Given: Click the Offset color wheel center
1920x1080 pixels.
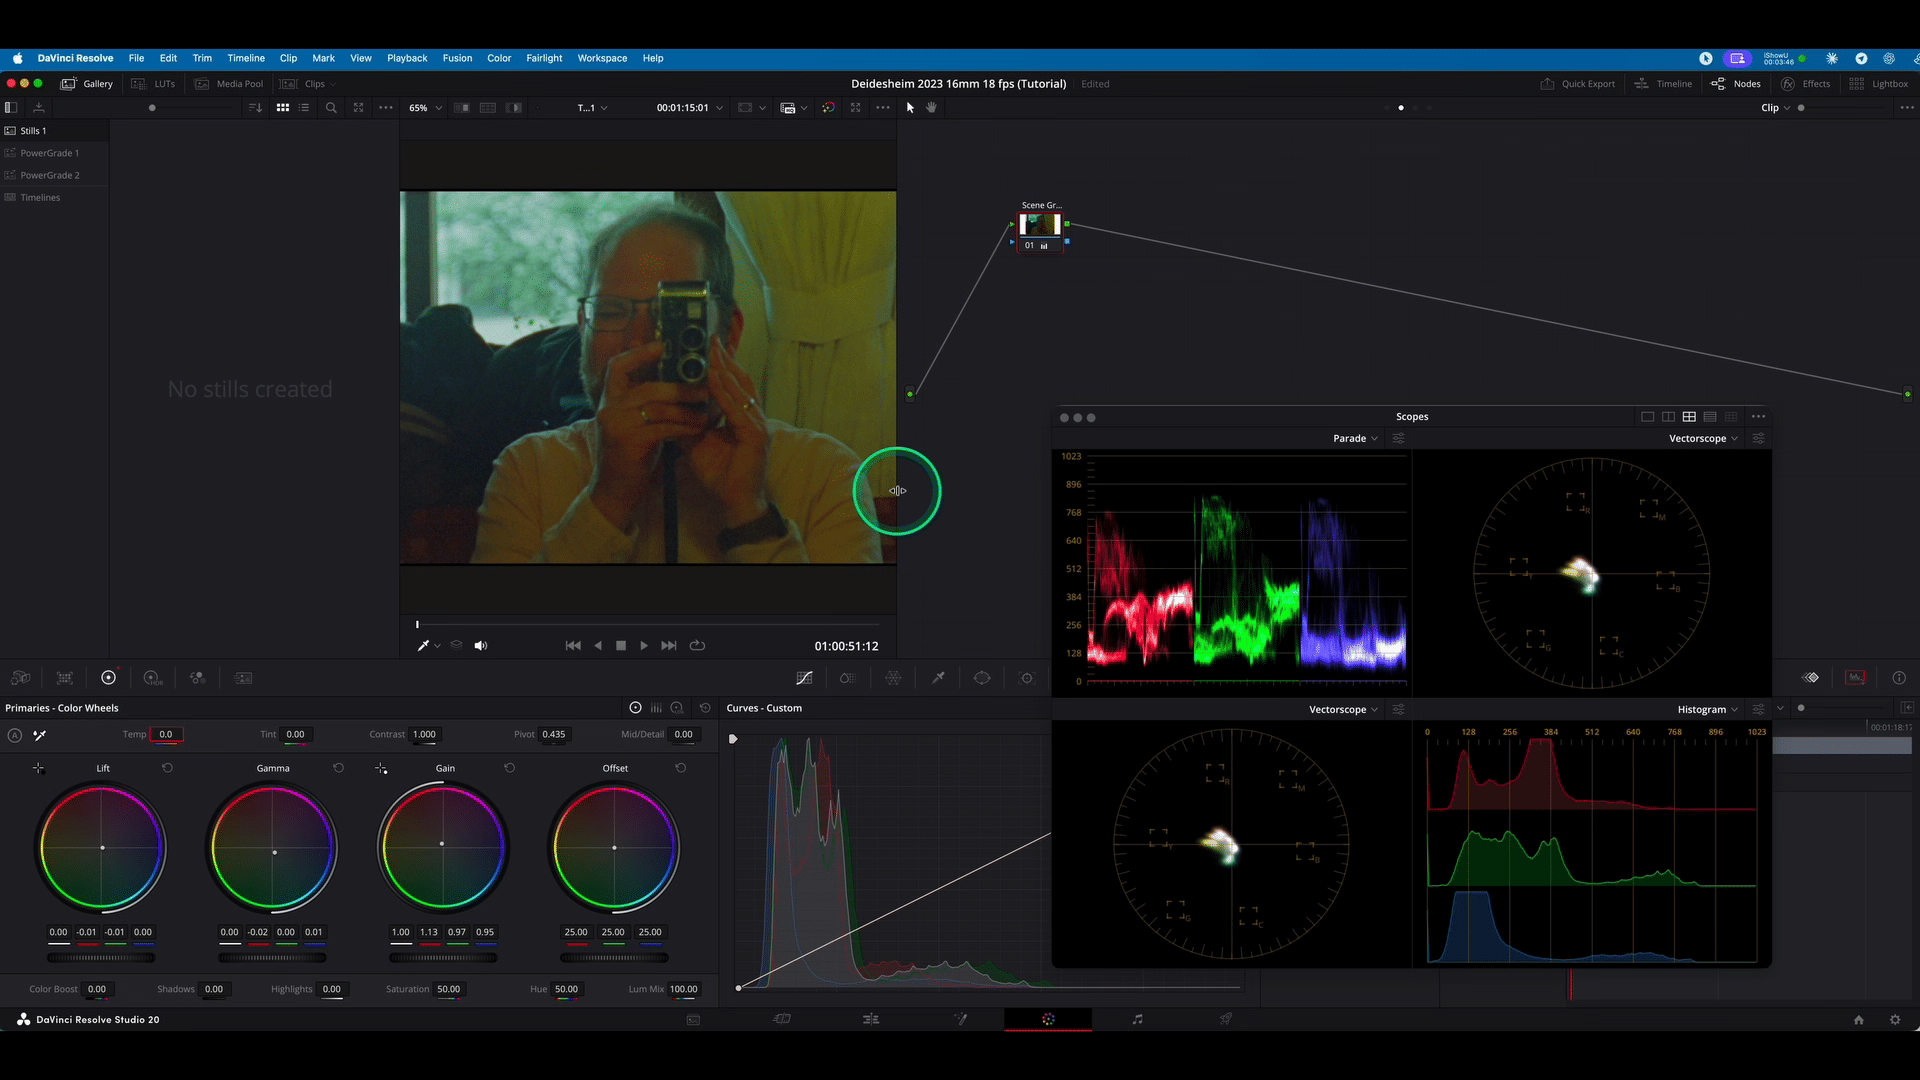Looking at the screenshot, I should (x=614, y=848).
